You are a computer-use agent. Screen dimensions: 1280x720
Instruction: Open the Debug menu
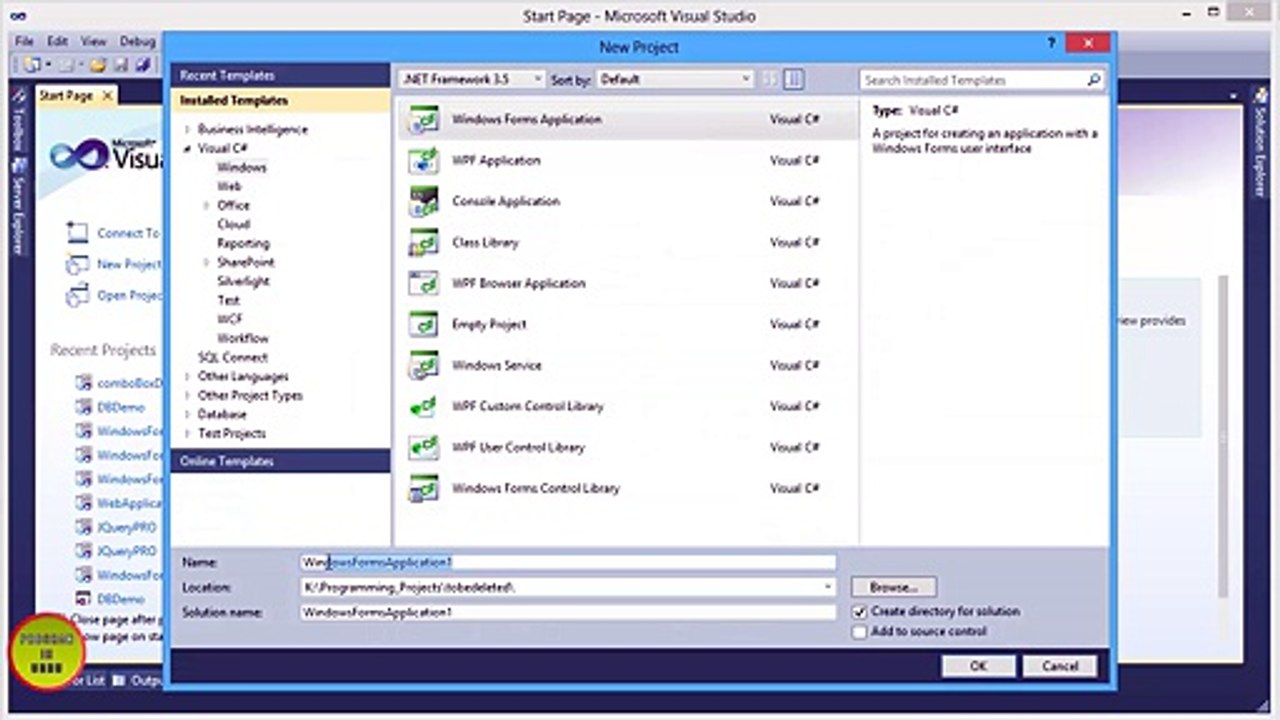[x=137, y=41]
